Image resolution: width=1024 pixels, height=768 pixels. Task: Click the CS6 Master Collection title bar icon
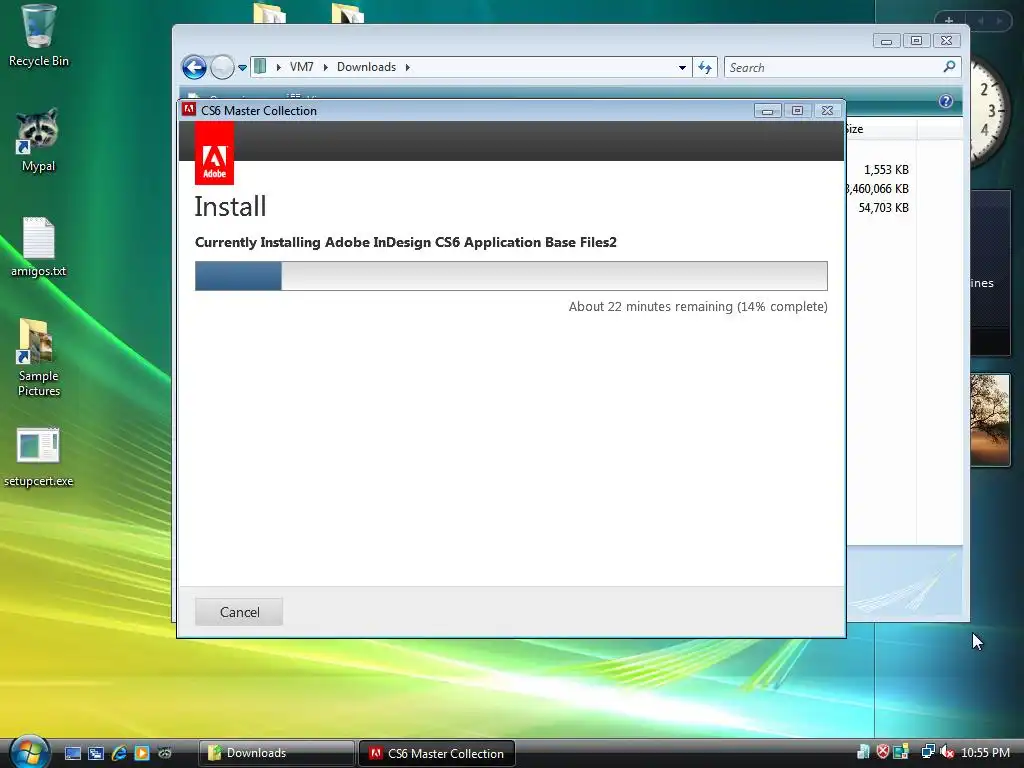click(x=189, y=110)
